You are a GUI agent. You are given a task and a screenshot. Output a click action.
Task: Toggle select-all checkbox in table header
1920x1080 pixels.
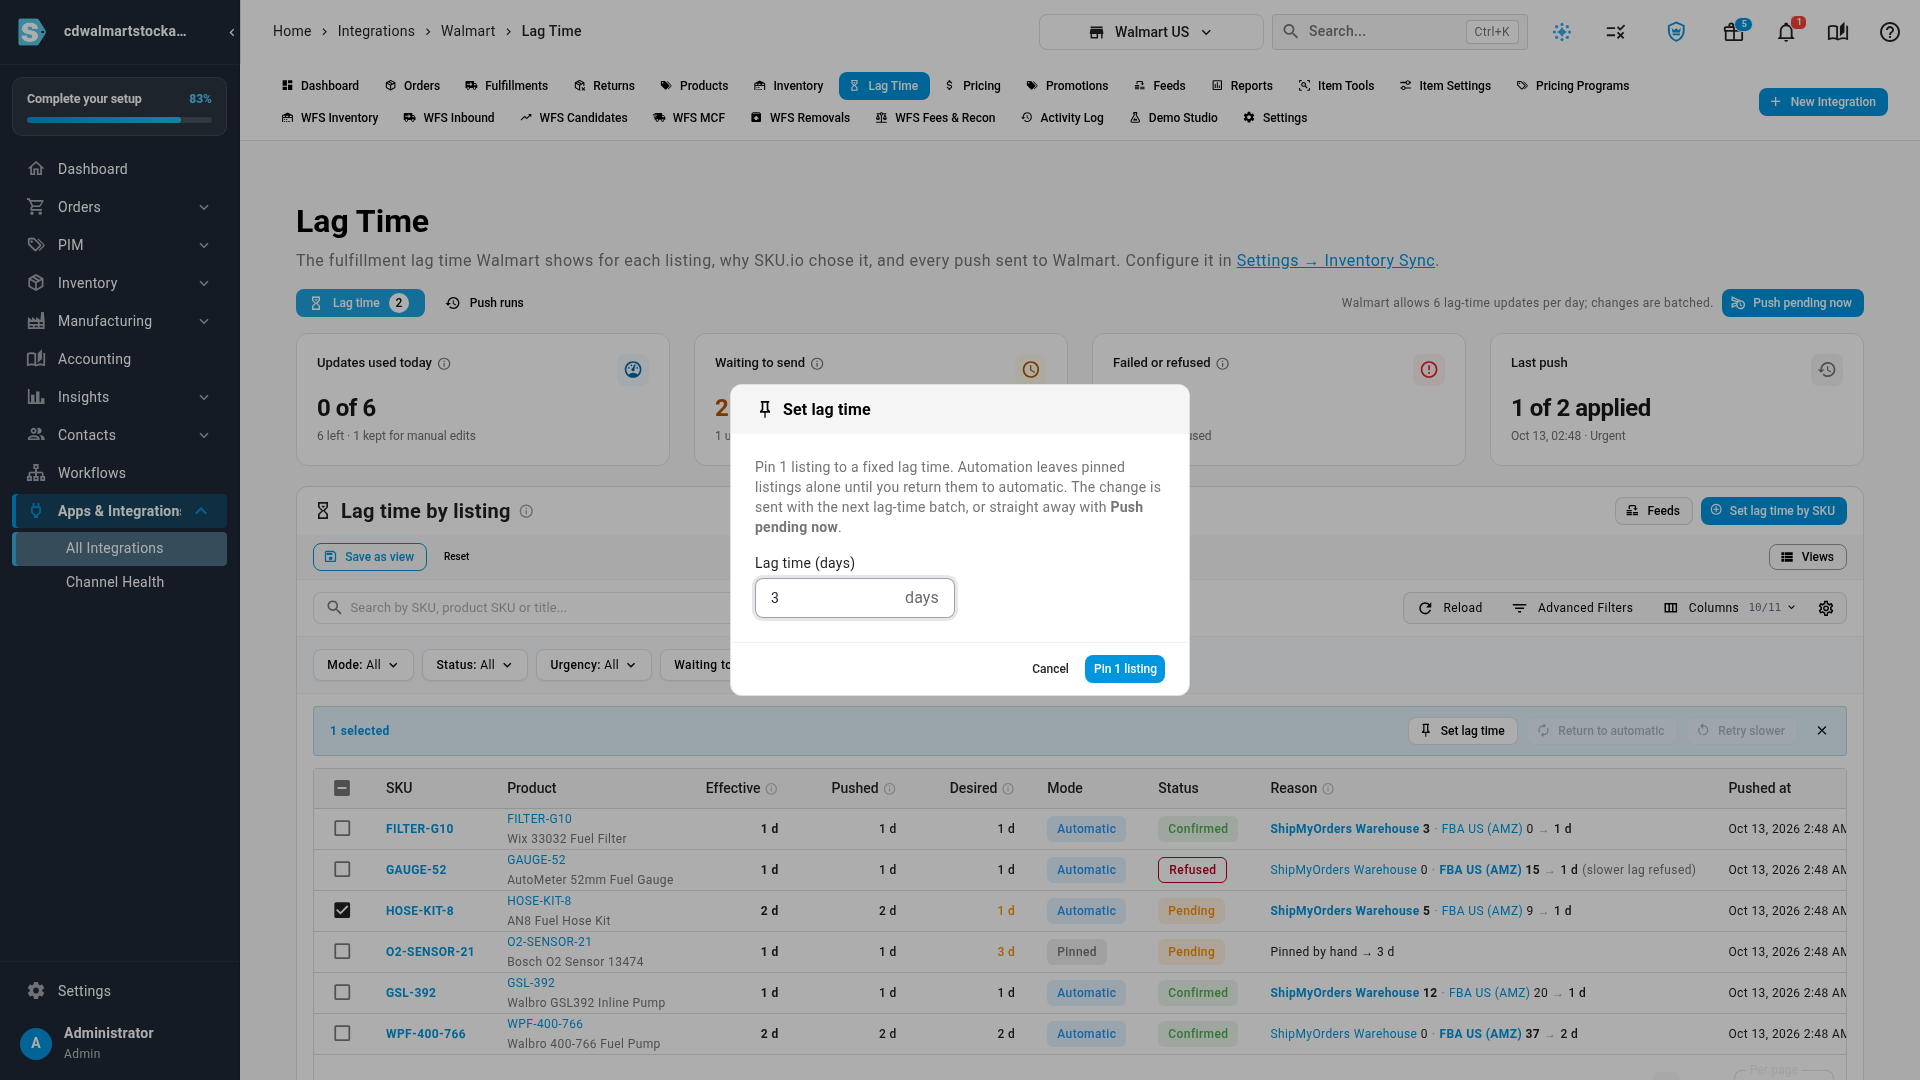342,788
